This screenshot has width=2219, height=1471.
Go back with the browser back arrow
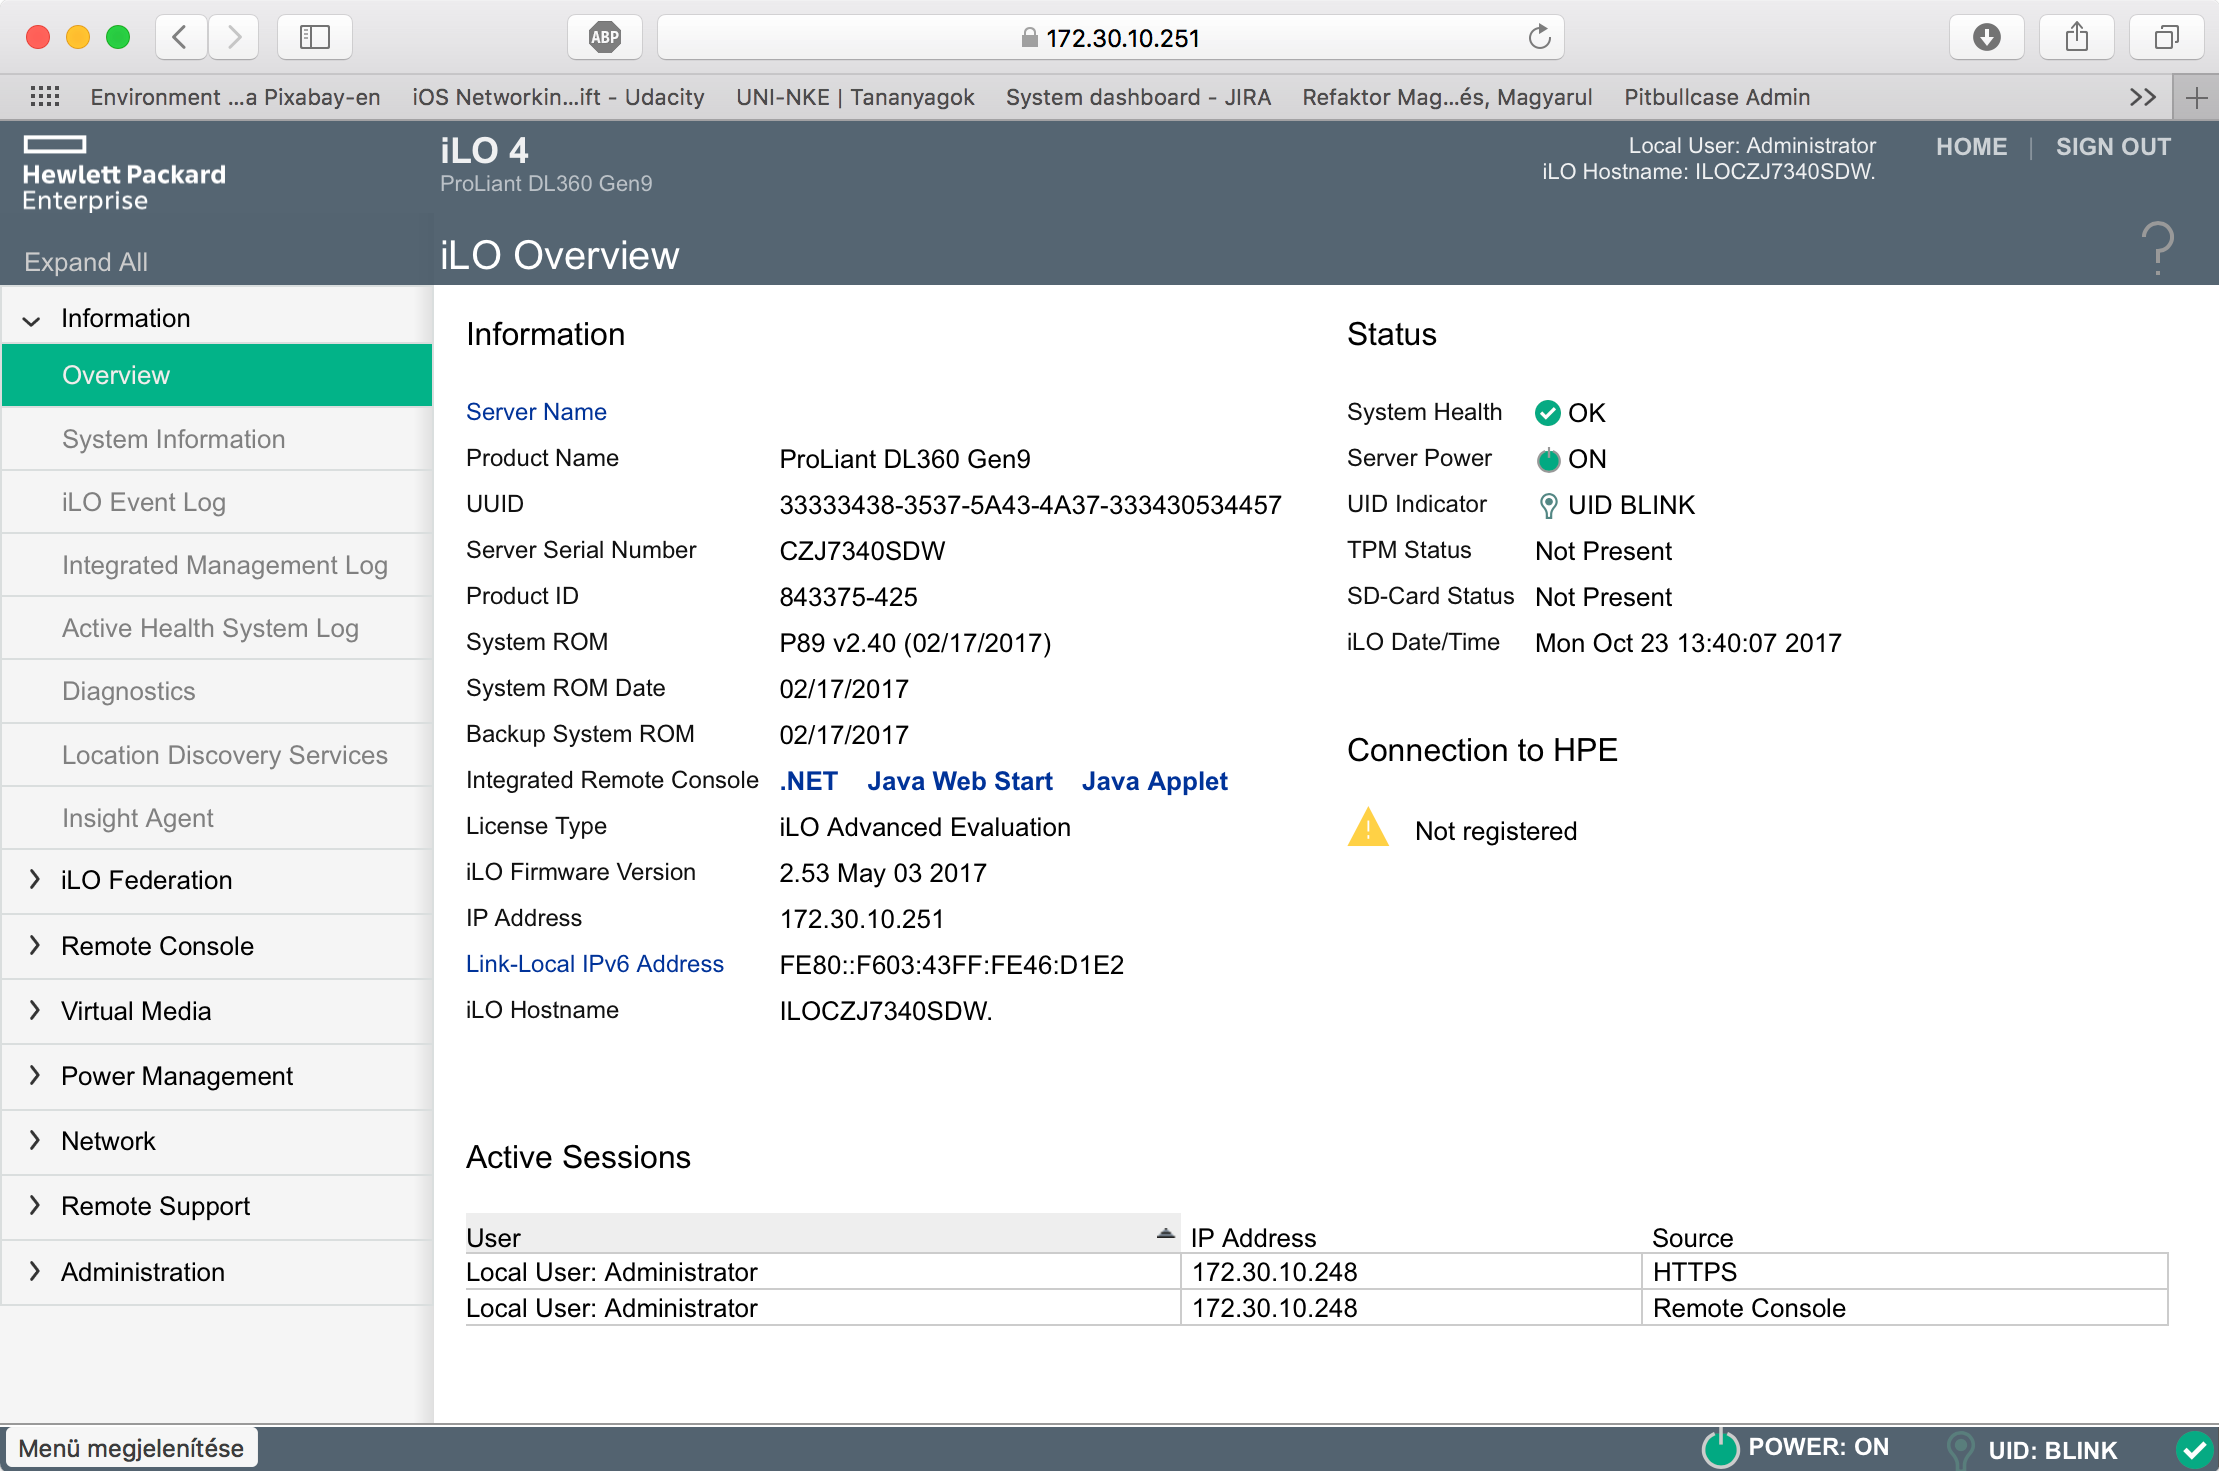coord(181,38)
